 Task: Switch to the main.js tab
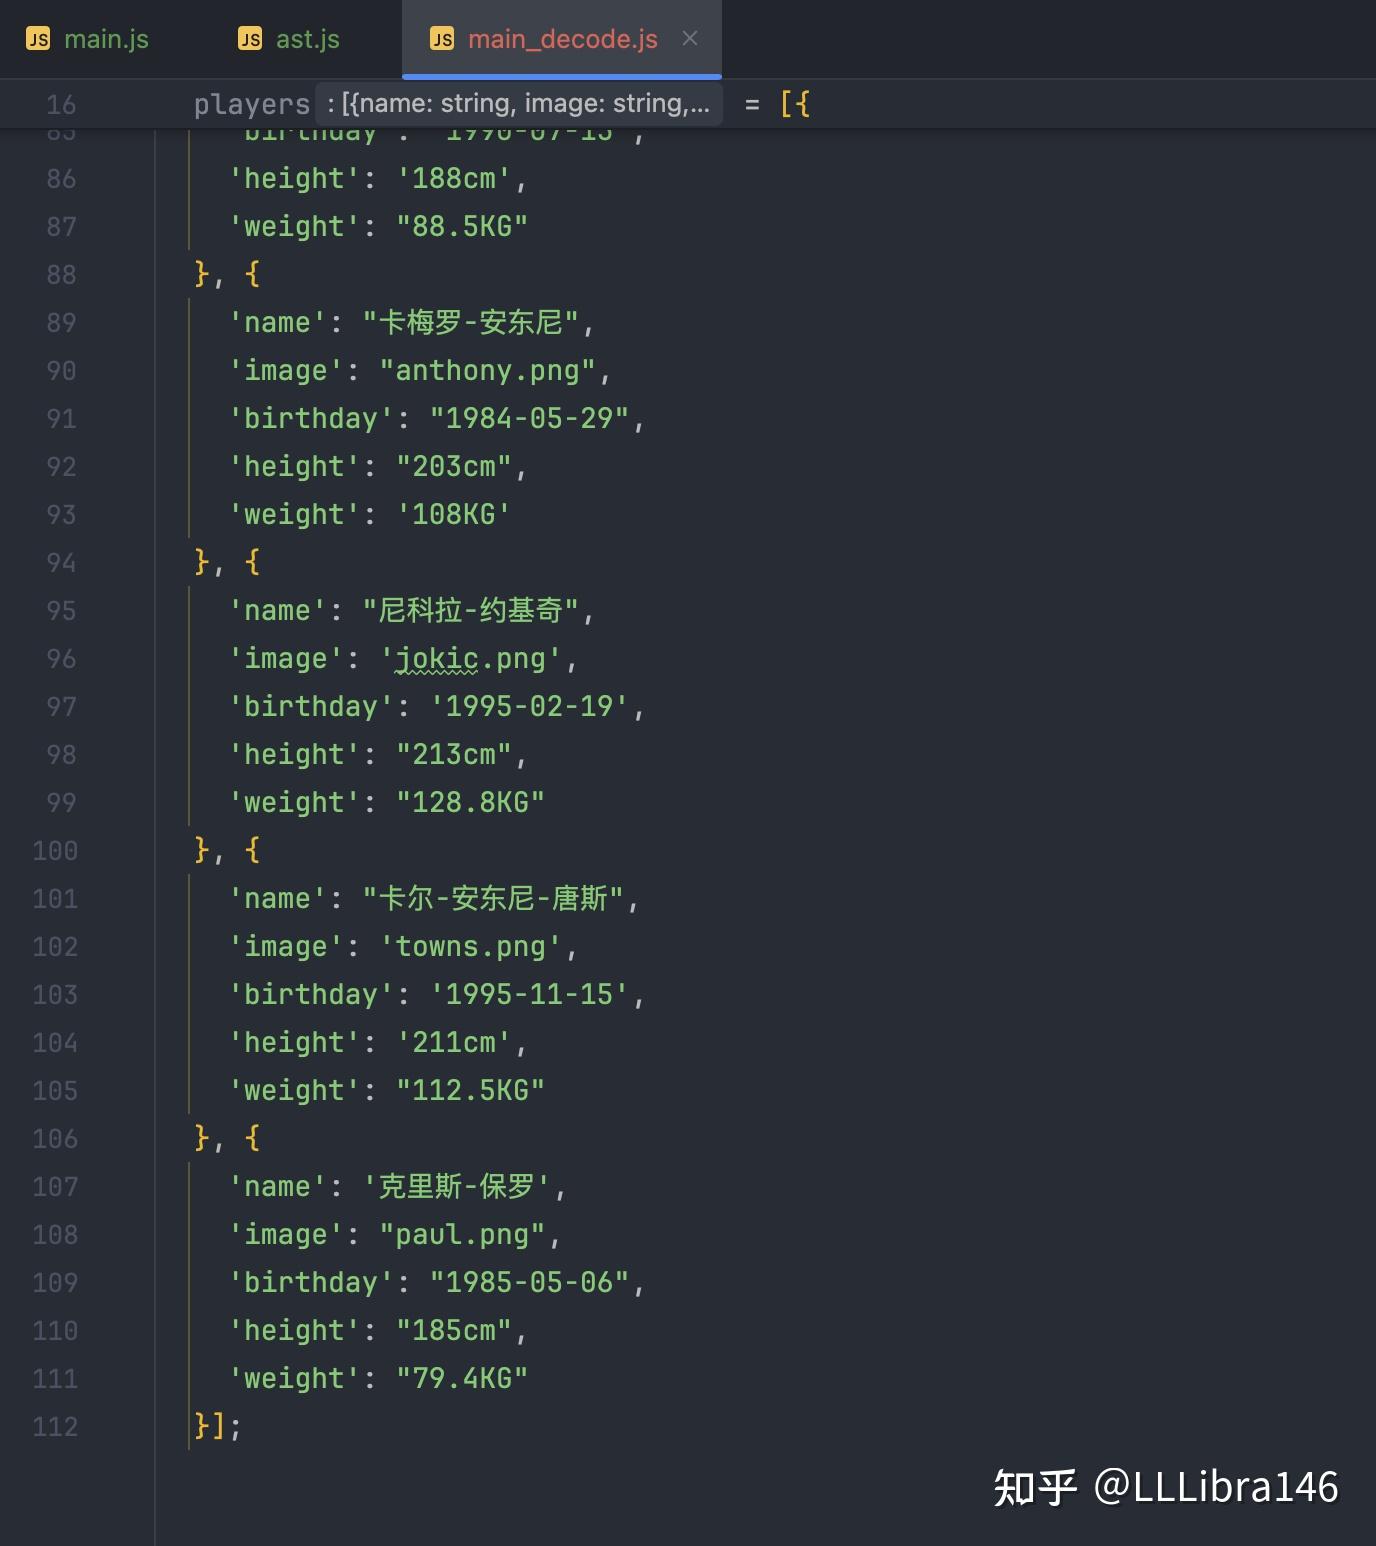tap(106, 39)
